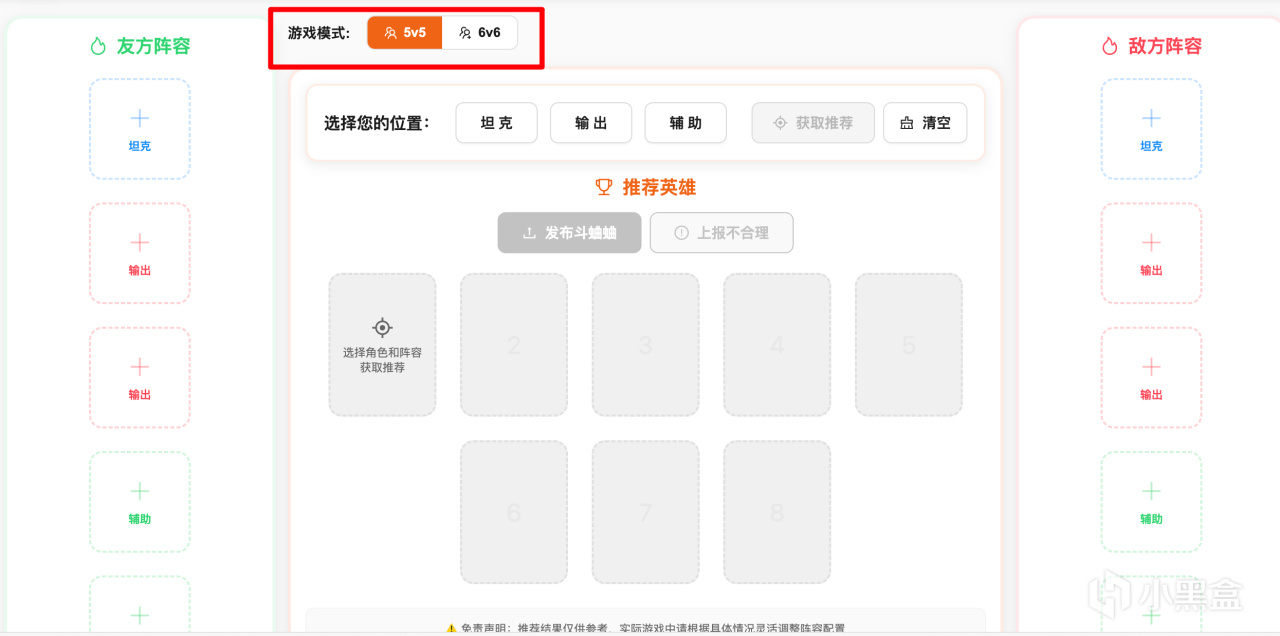Choose 坦克 as your position
1280x636 pixels.
pos(496,123)
